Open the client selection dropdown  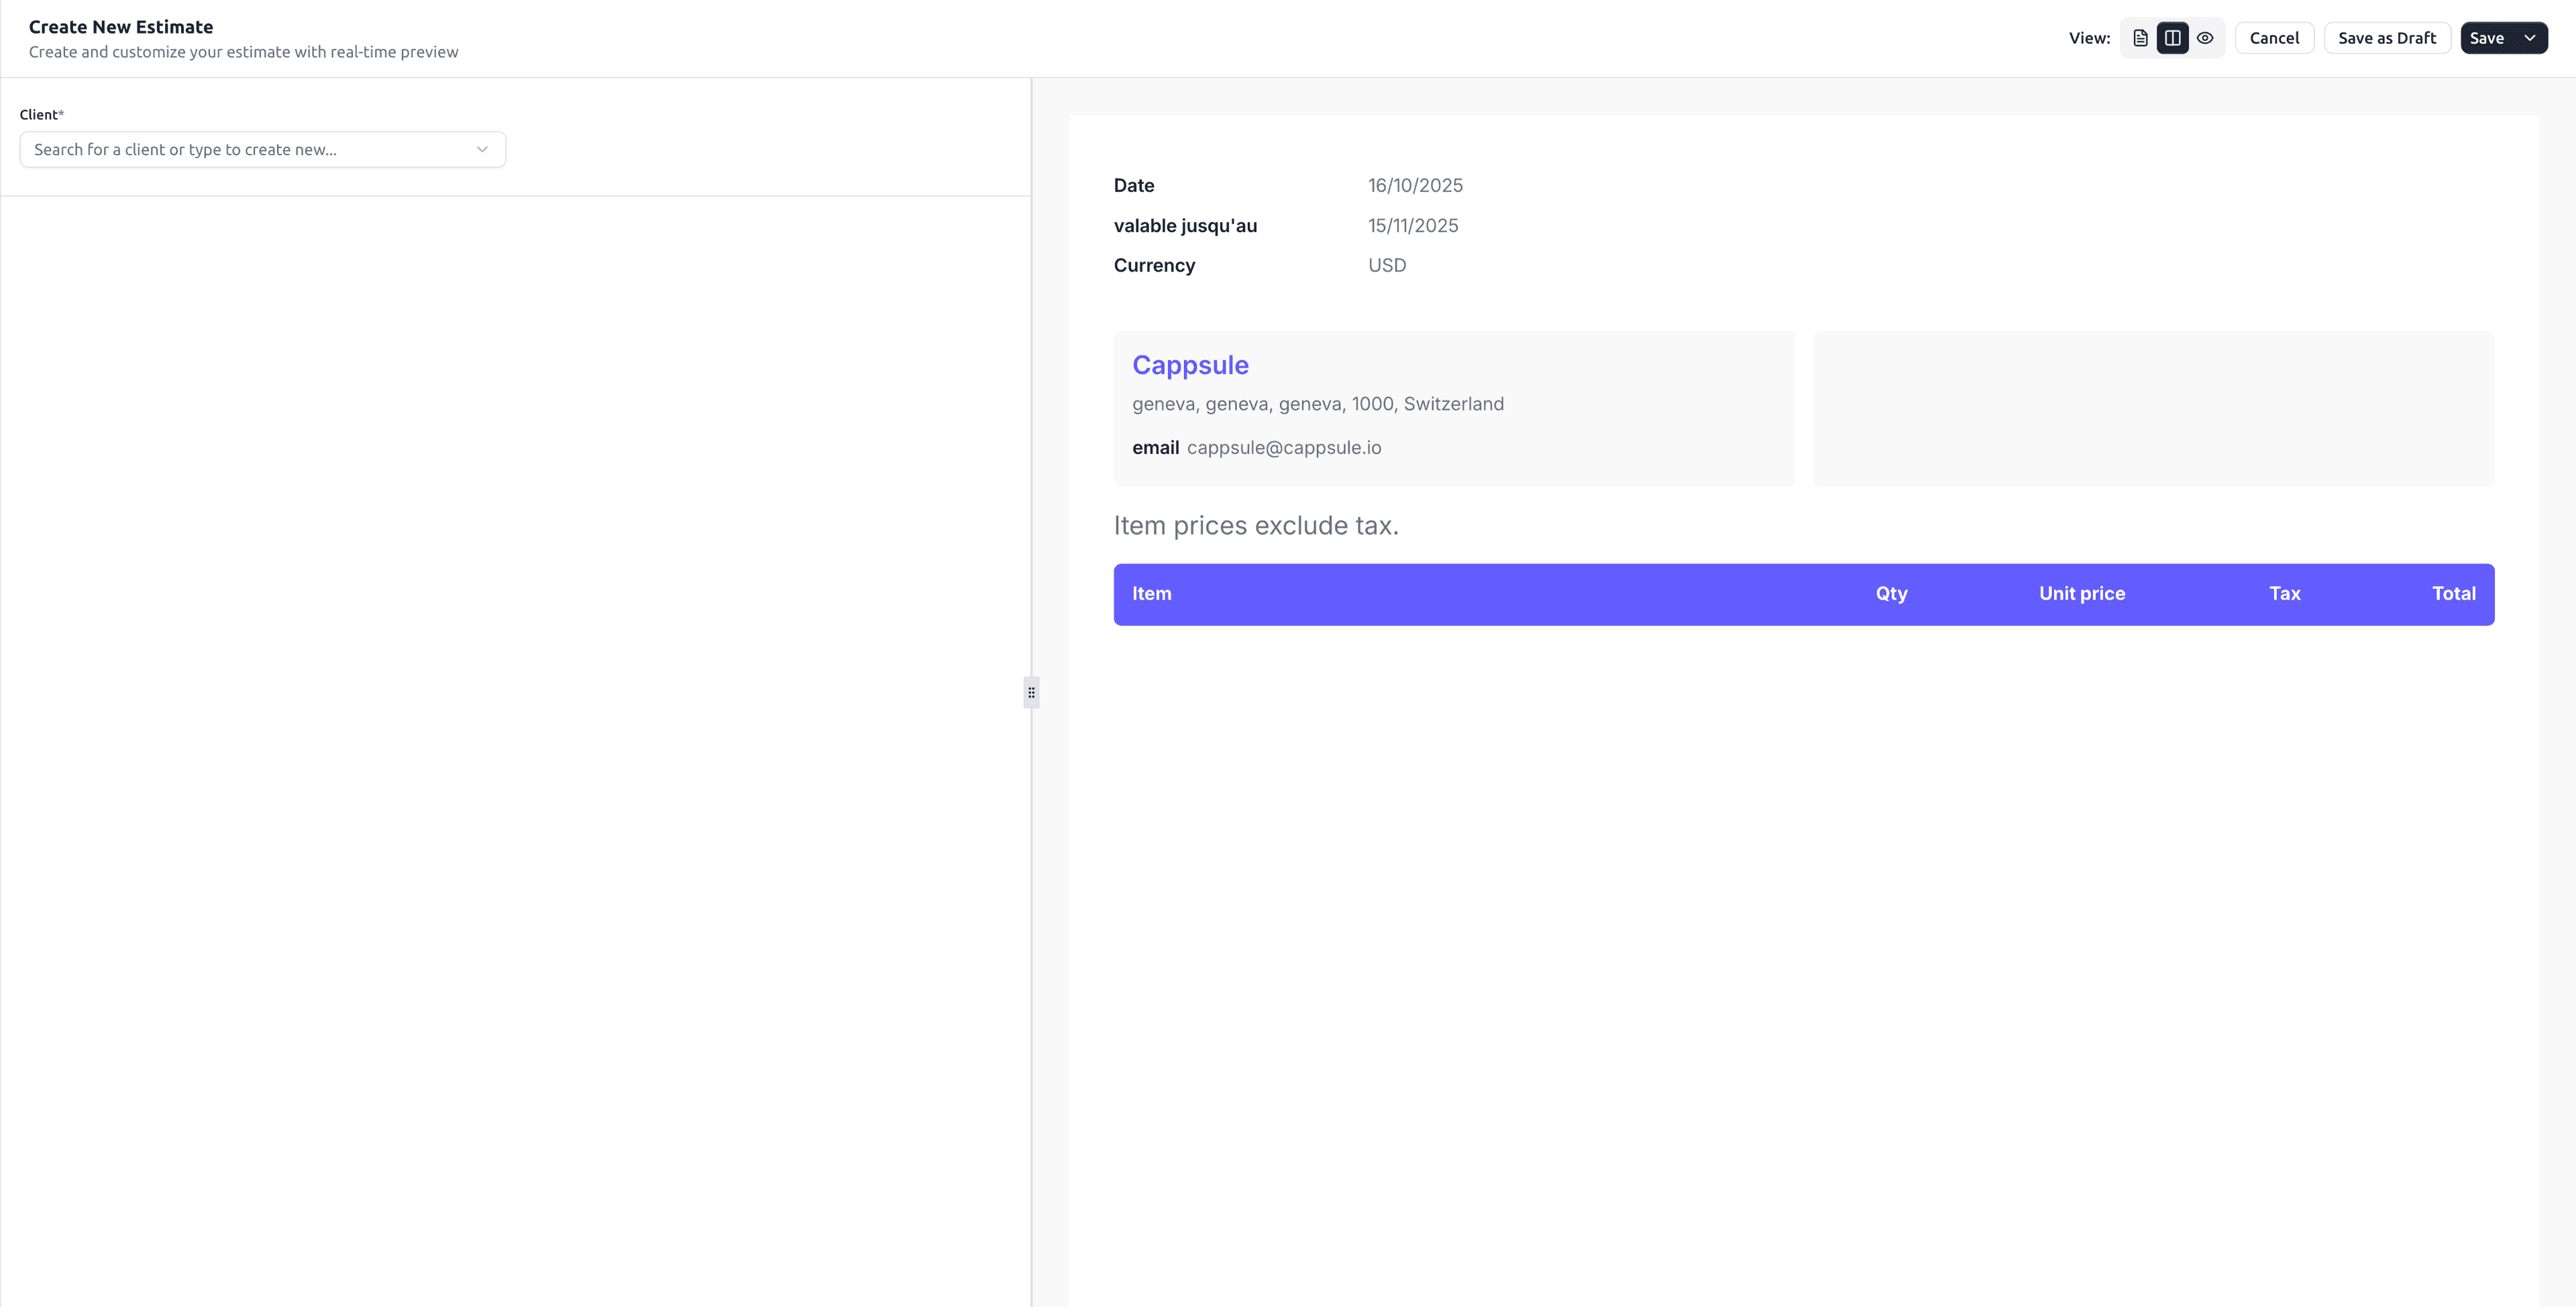pyautogui.click(x=262, y=149)
